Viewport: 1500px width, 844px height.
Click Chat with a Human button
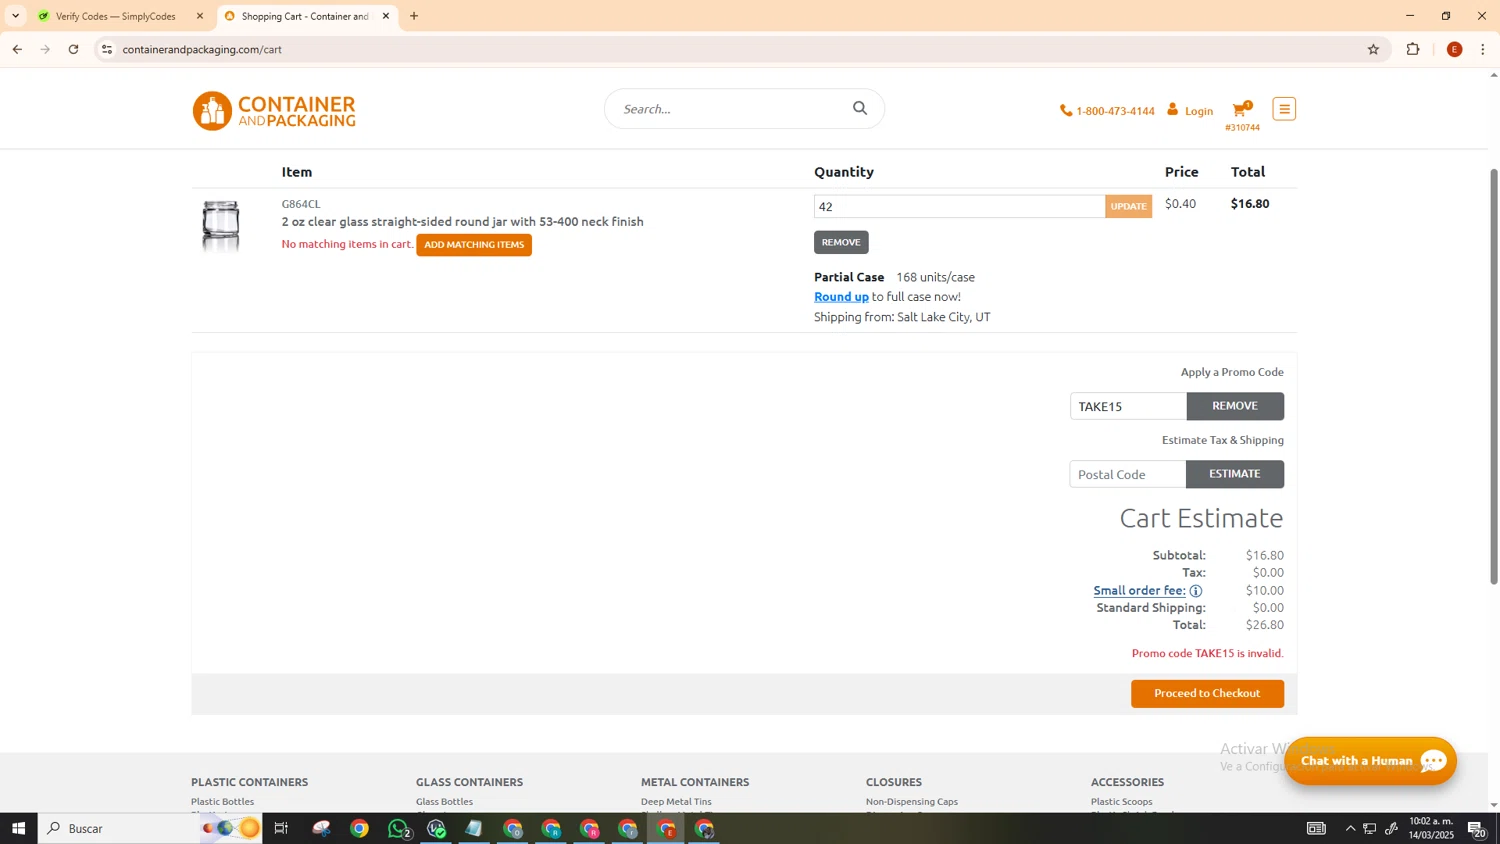click(x=1370, y=761)
